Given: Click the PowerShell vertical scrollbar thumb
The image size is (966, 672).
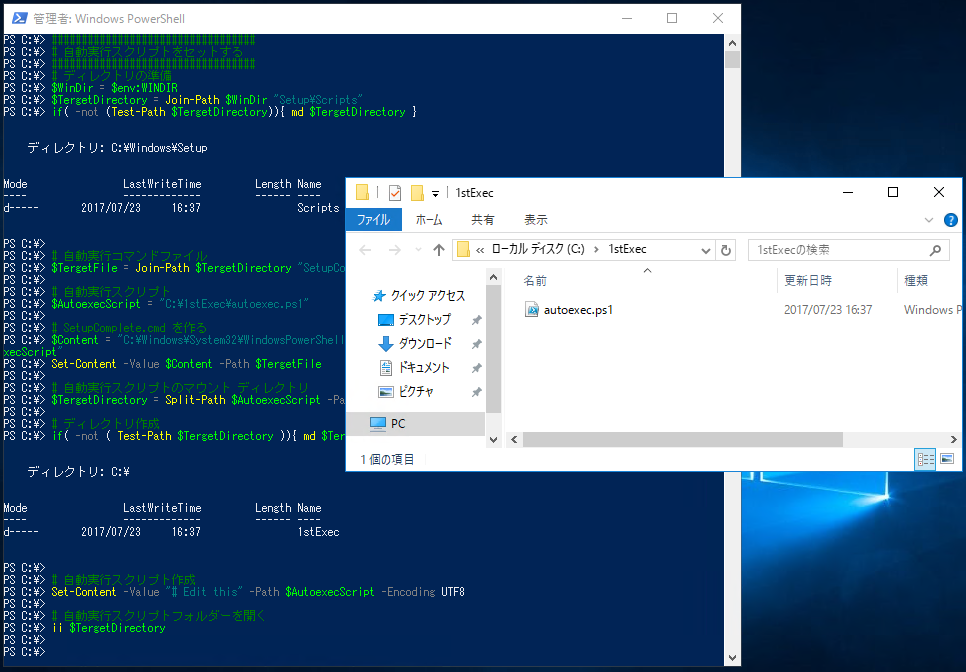Looking at the screenshot, I should click(732, 59).
